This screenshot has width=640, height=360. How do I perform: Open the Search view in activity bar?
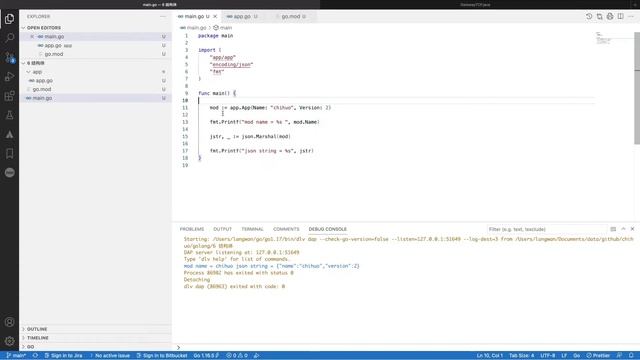[x=9, y=38]
